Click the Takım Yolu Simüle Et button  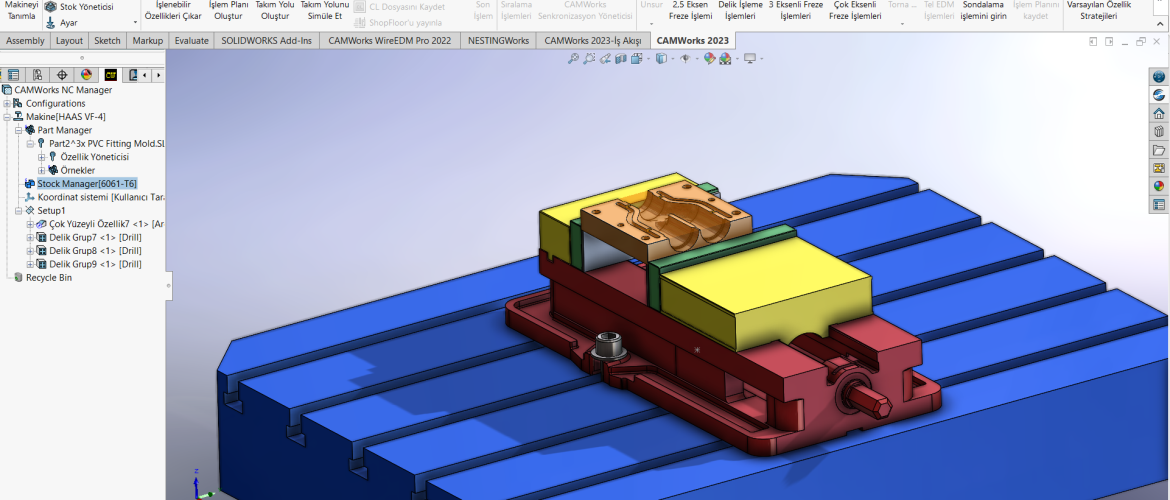pyautogui.click(x=324, y=11)
